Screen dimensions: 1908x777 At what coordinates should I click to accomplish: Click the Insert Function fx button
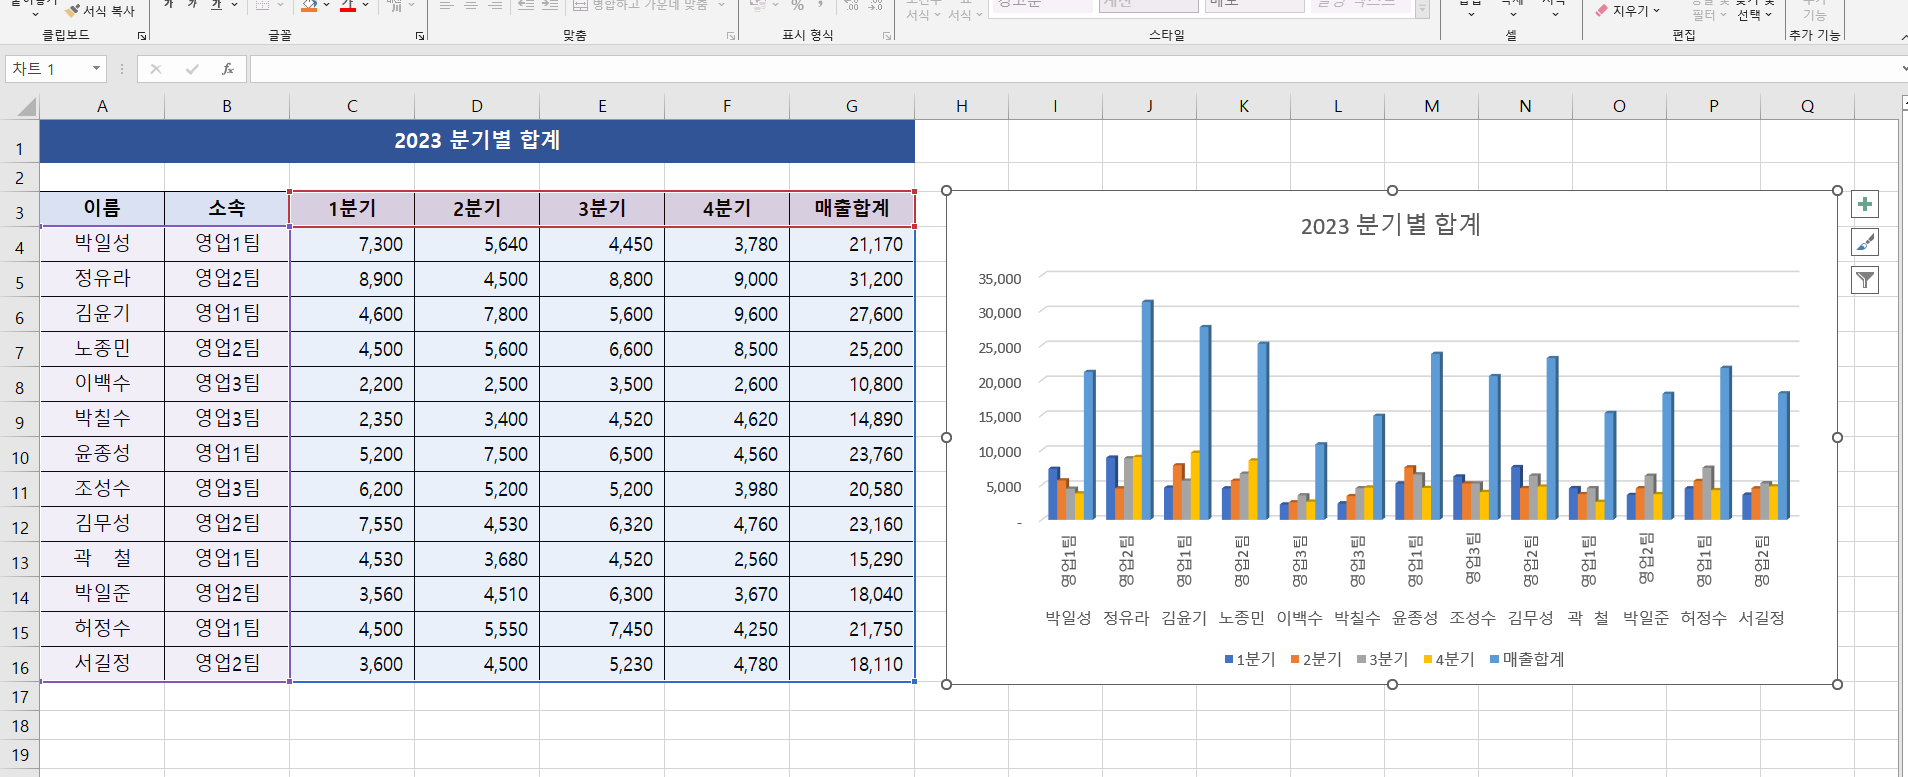[x=228, y=69]
